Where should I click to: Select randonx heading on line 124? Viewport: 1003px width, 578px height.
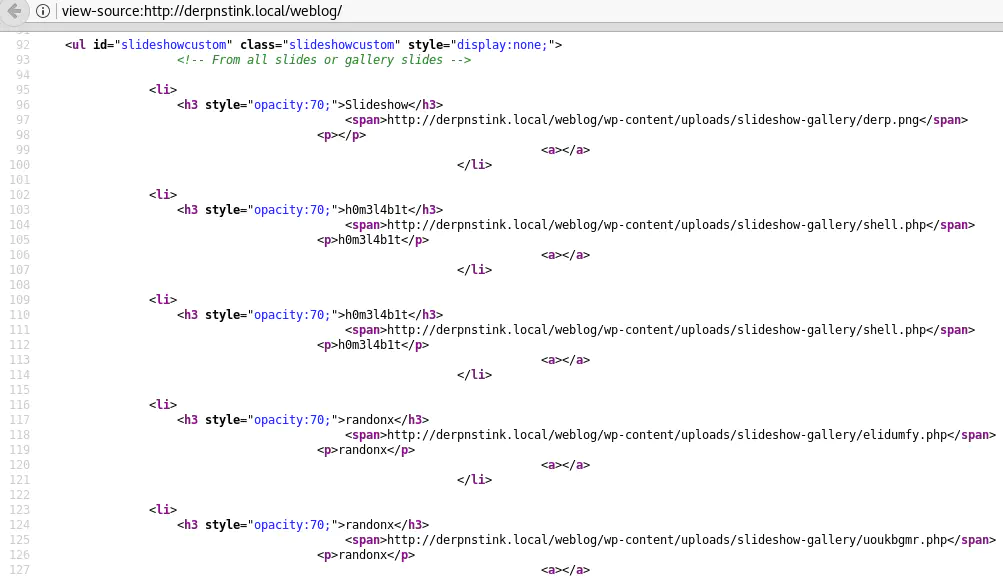pyautogui.click(x=369, y=524)
